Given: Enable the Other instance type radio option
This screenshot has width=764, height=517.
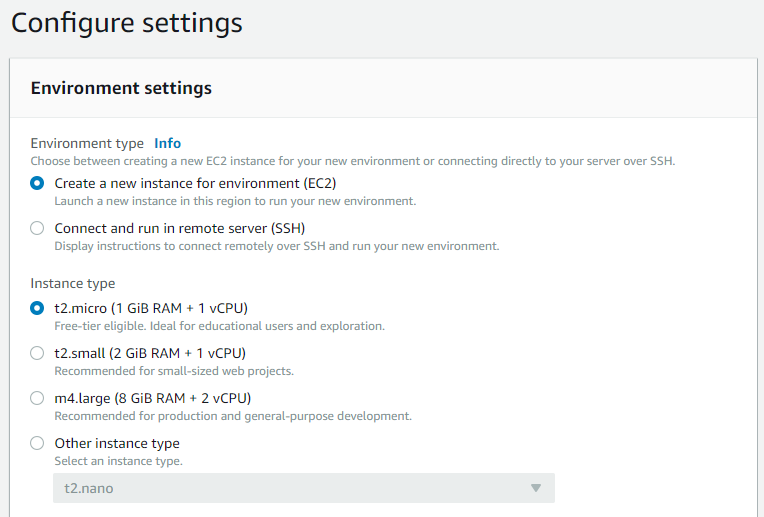Looking at the screenshot, I should point(37,443).
